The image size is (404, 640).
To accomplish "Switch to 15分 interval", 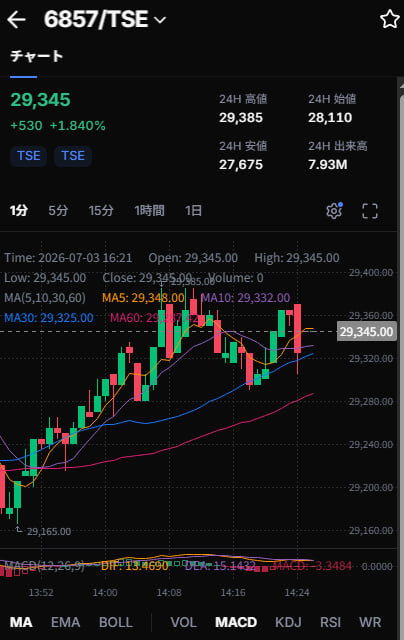I will click(101, 211).
